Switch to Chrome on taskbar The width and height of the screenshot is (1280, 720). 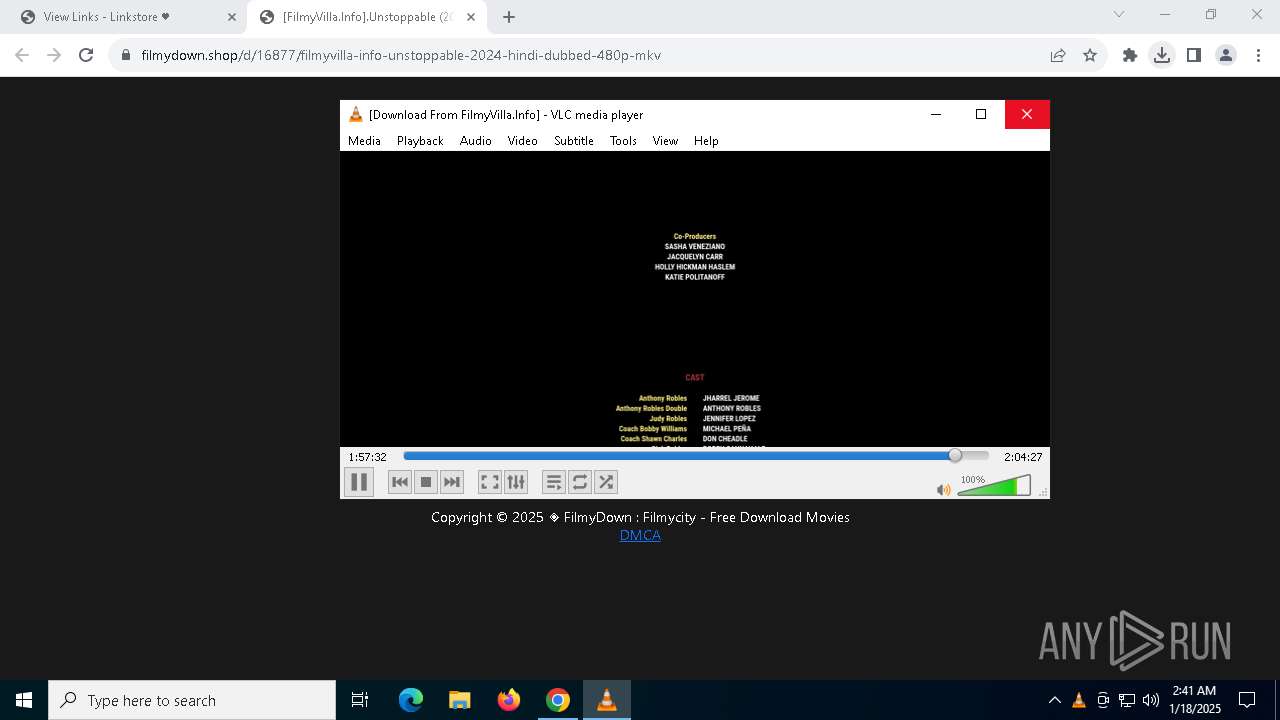click(558, 700)
